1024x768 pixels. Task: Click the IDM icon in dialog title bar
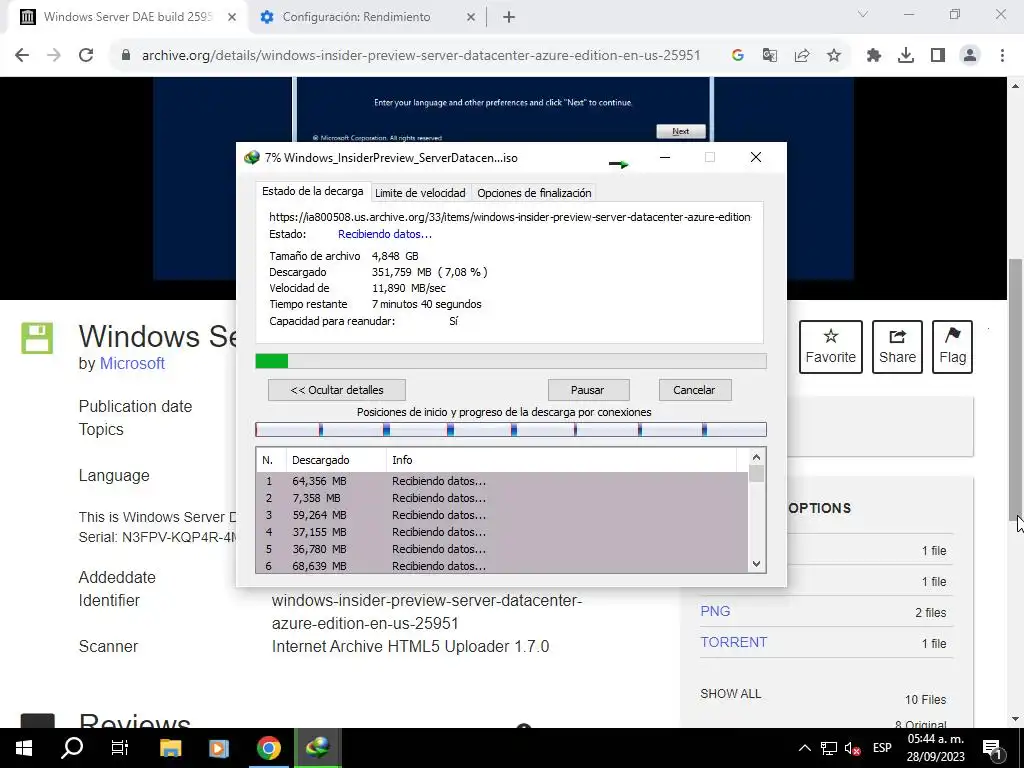pyautogui.click(x=251, y=157)
